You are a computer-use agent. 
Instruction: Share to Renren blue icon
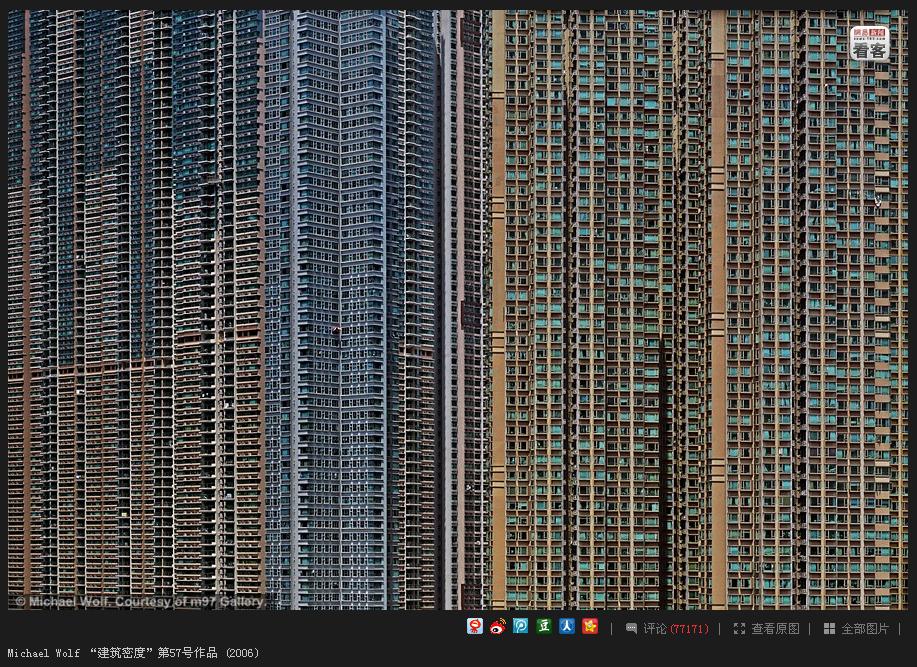click(x=567, y=627)
